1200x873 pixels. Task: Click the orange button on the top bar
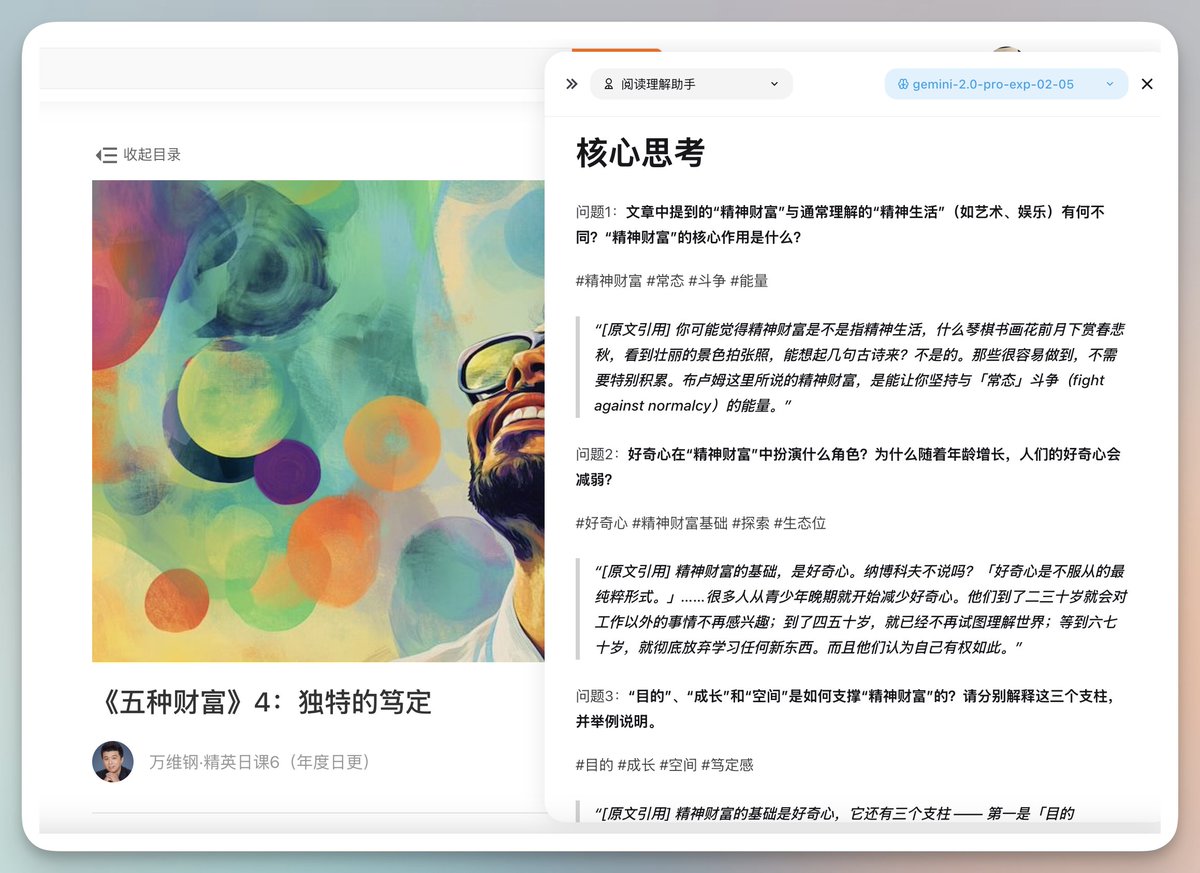pyautogui.click(x=616, y=49)
